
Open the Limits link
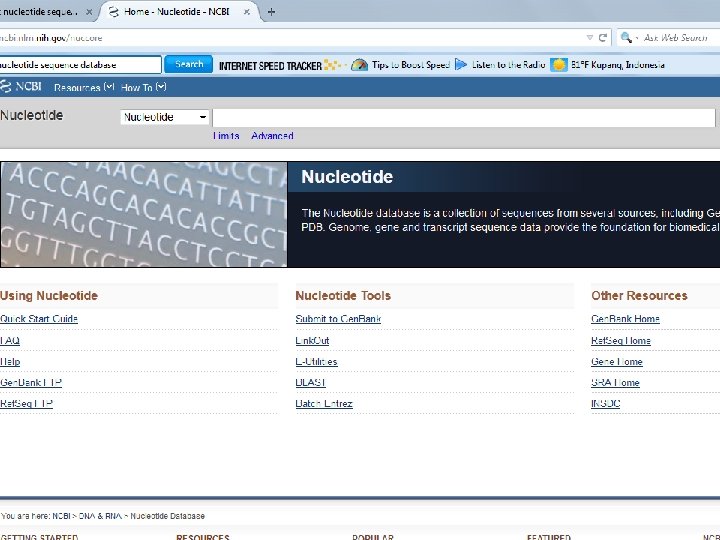tap(226, 136)
